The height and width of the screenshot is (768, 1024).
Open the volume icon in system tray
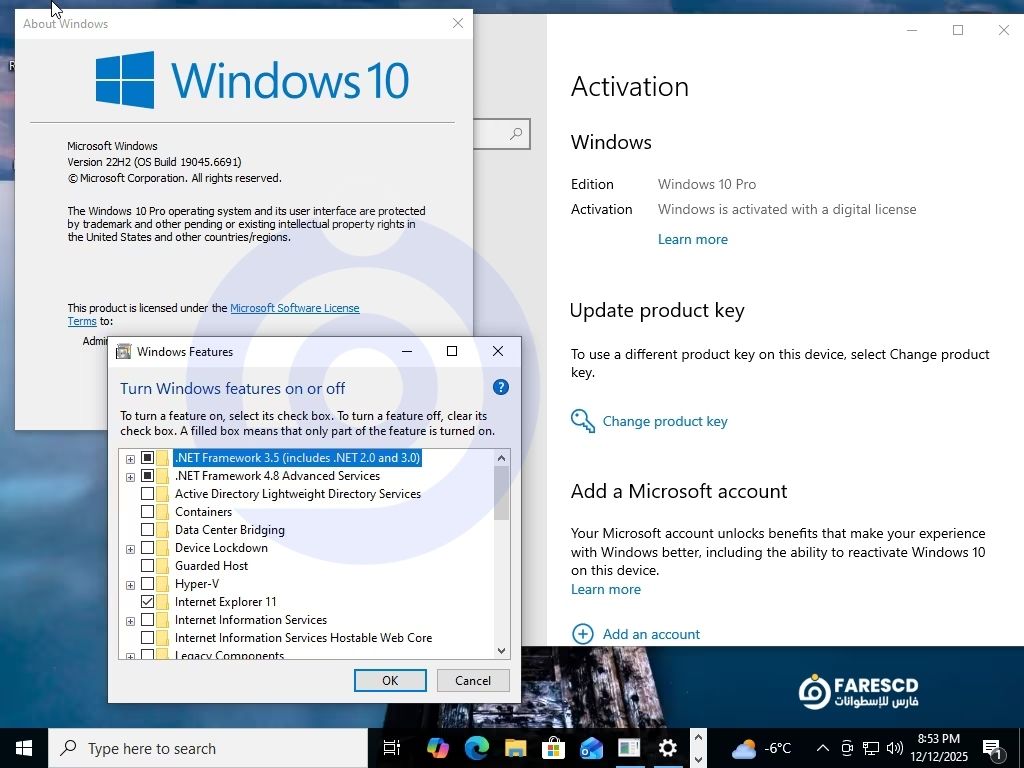[x=894, y=748]
